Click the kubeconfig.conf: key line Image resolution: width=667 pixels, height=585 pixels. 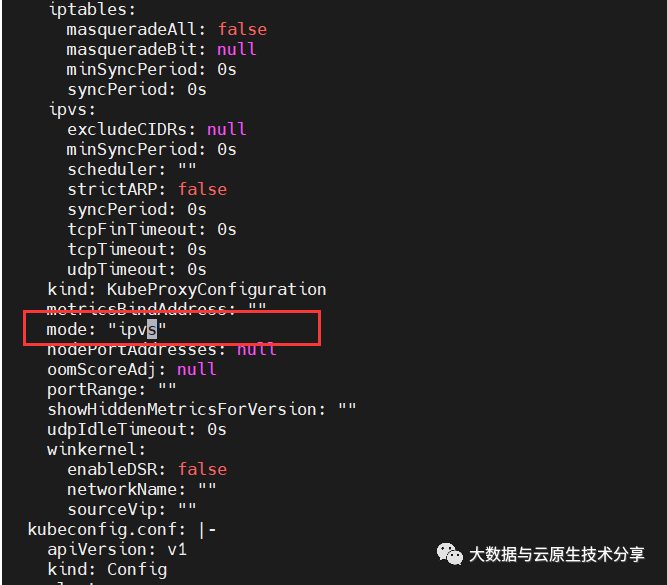122,529
